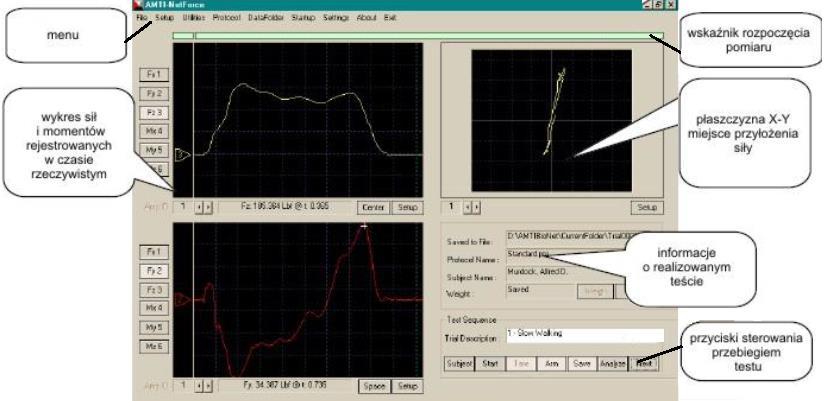825x401 pixels.
Task: Open the File menu
Action: [142, 17]
